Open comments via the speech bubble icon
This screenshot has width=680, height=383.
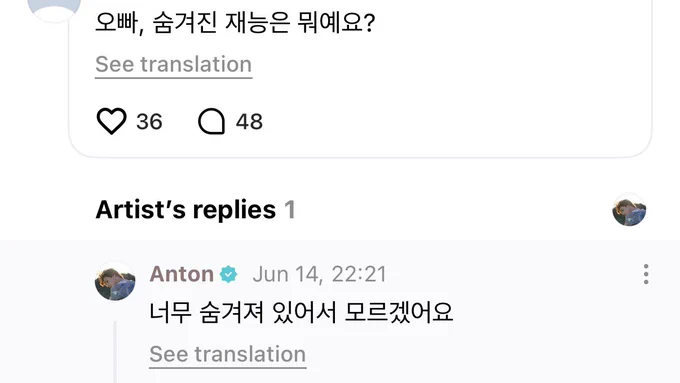pos(211,121)
